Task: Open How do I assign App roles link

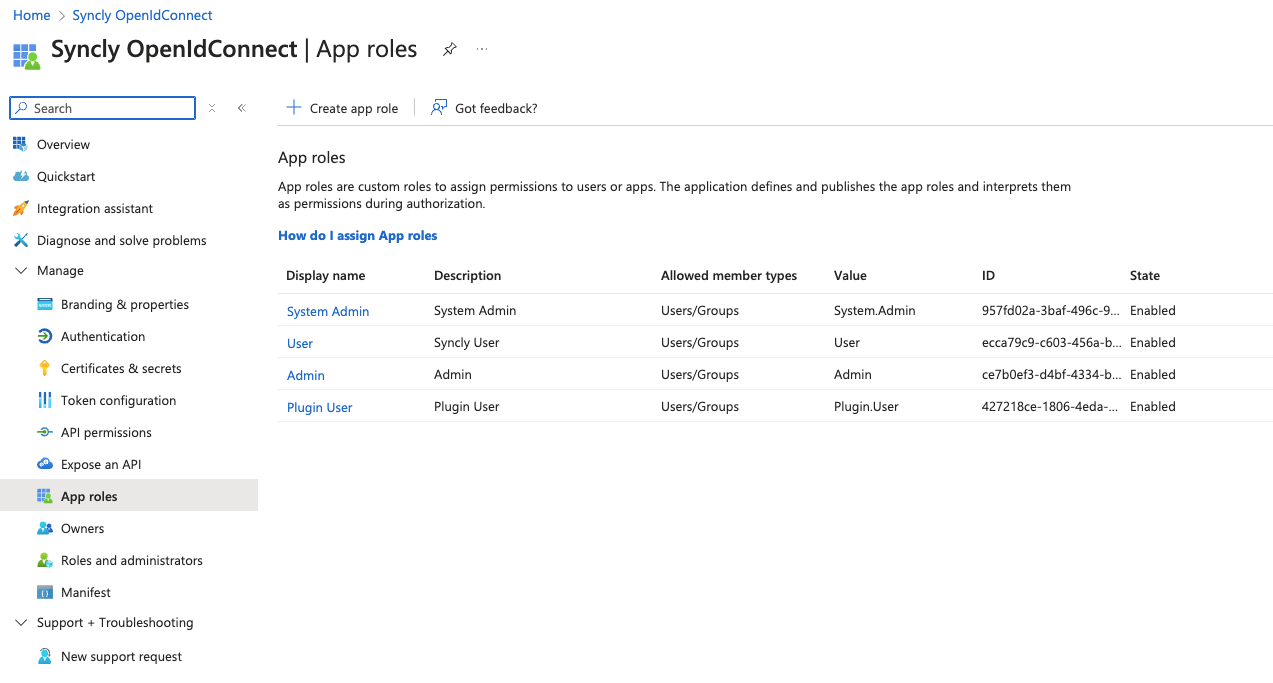Action: (358, 235)
